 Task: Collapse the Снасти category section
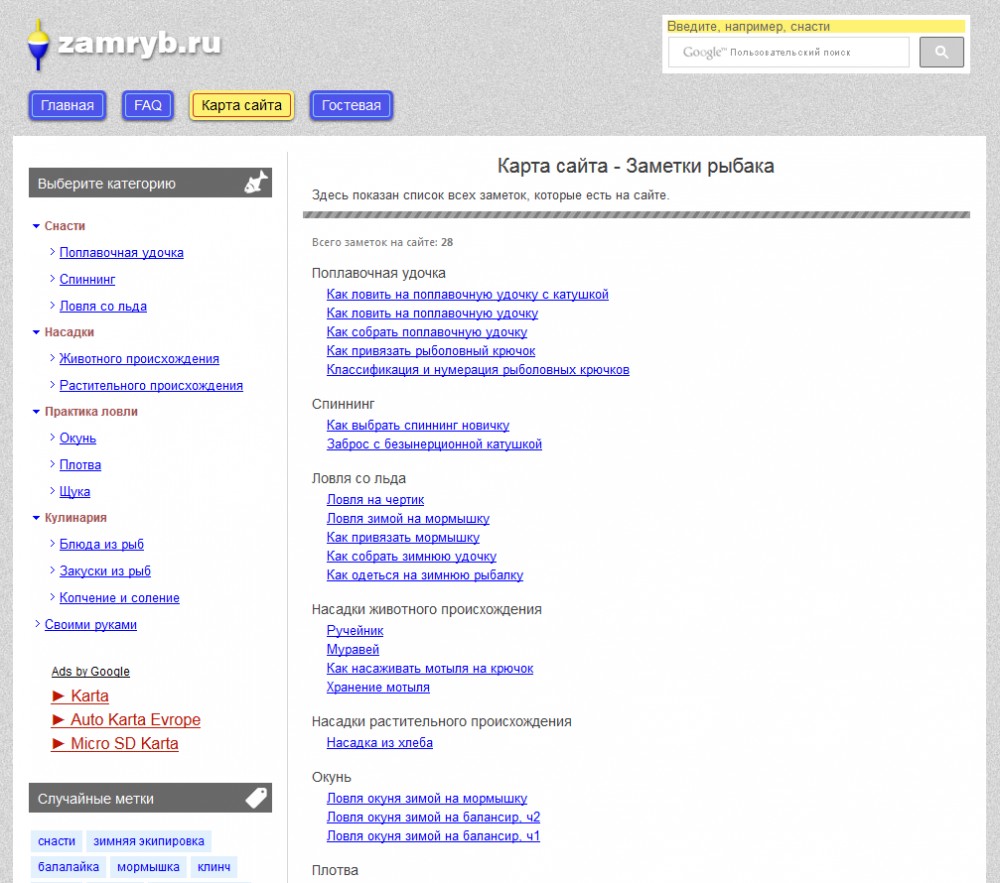[64, 226]
